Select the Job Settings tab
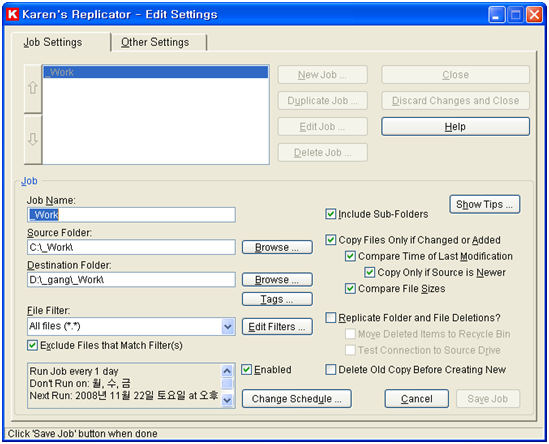Image resolution: width=549 pixels, height=444 pixels. (53, 42)
